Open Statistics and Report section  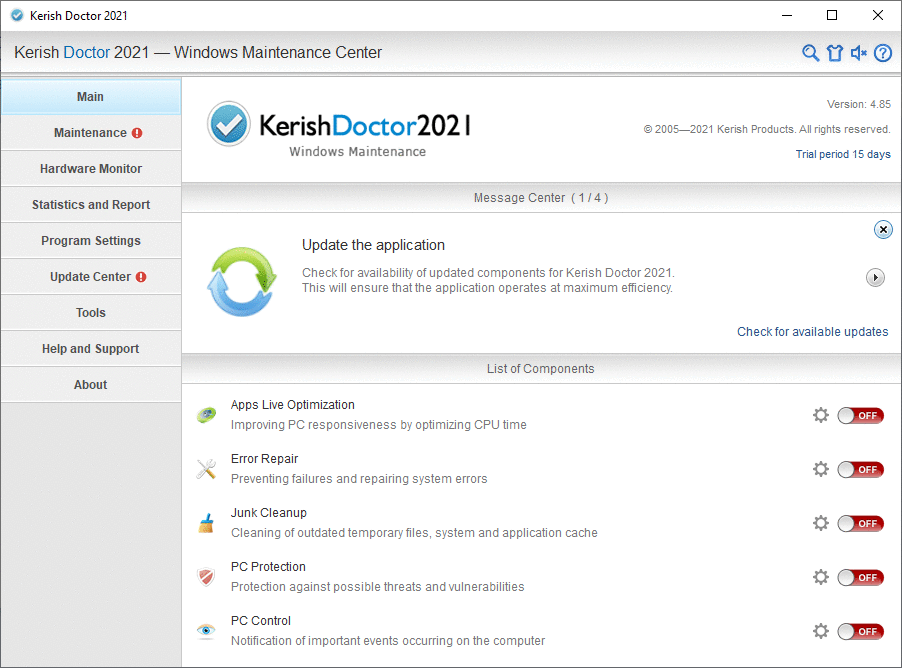click(x=91, y=205)
